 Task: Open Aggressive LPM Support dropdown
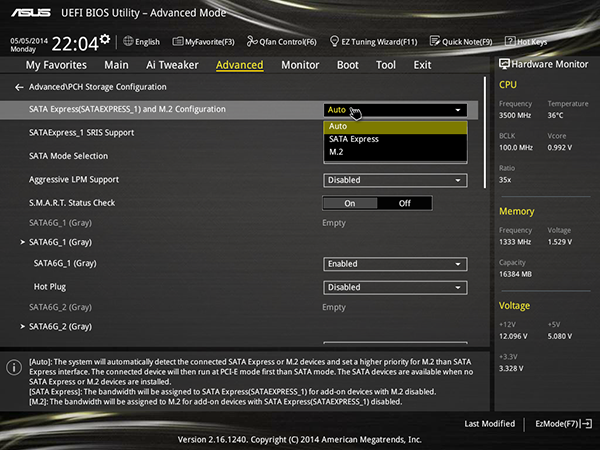coord(395,180)
